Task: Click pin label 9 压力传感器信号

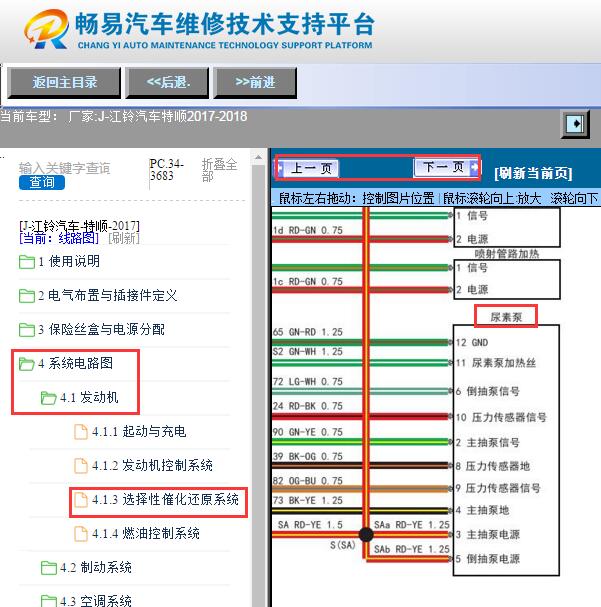Action: 498,488
